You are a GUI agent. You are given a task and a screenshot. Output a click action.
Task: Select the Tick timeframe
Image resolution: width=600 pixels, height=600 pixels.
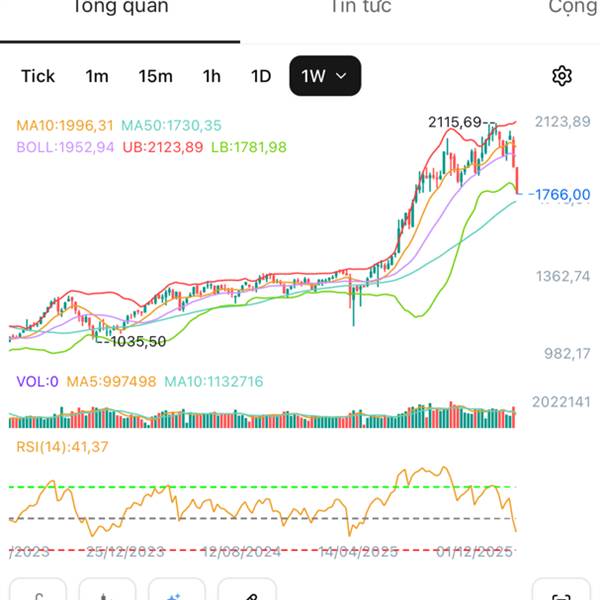tap(38, 76)
